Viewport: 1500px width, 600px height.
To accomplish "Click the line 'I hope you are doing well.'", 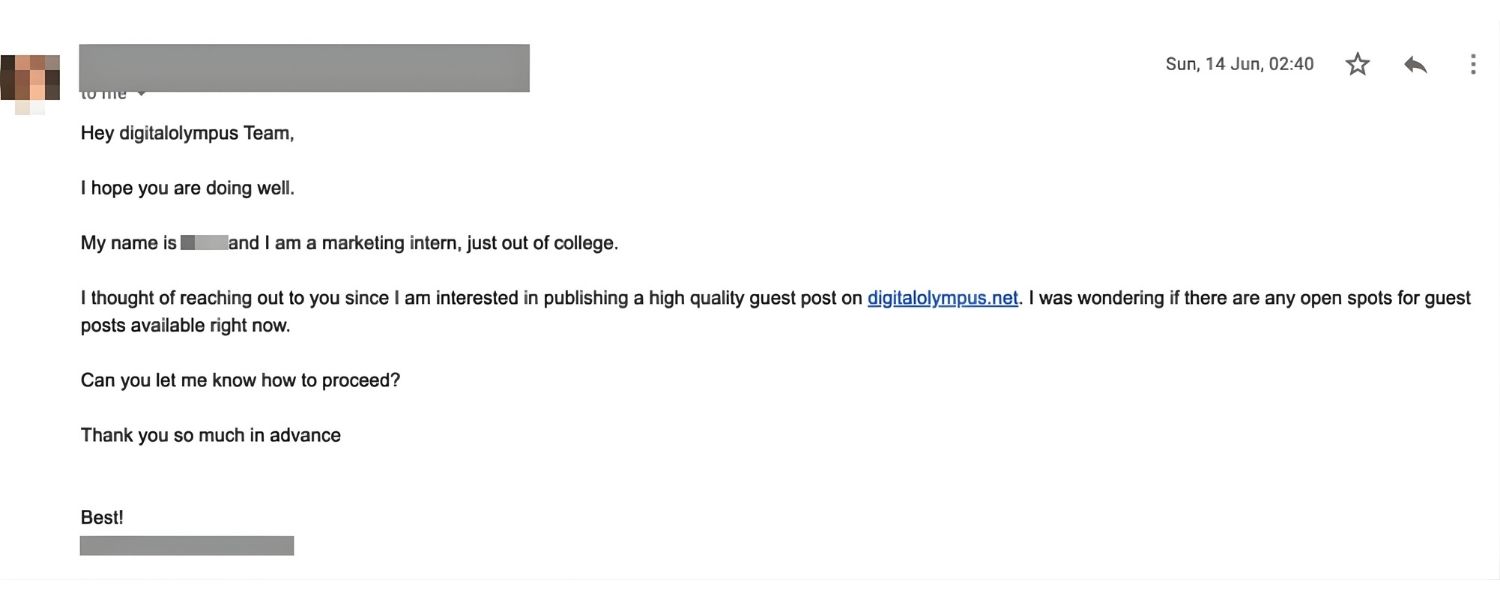I will (x=187, y=187).
